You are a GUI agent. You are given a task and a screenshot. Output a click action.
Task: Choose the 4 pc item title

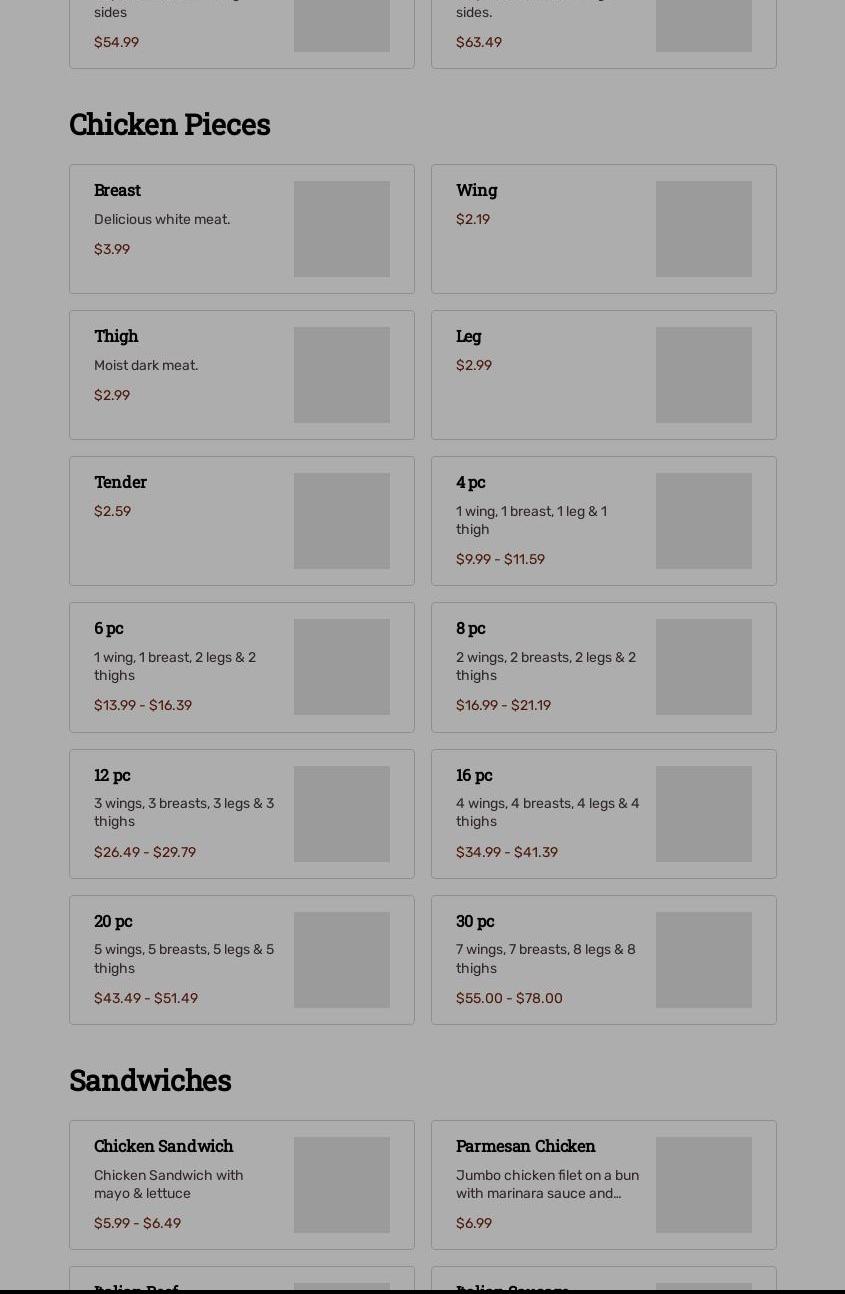pos(470,482)
